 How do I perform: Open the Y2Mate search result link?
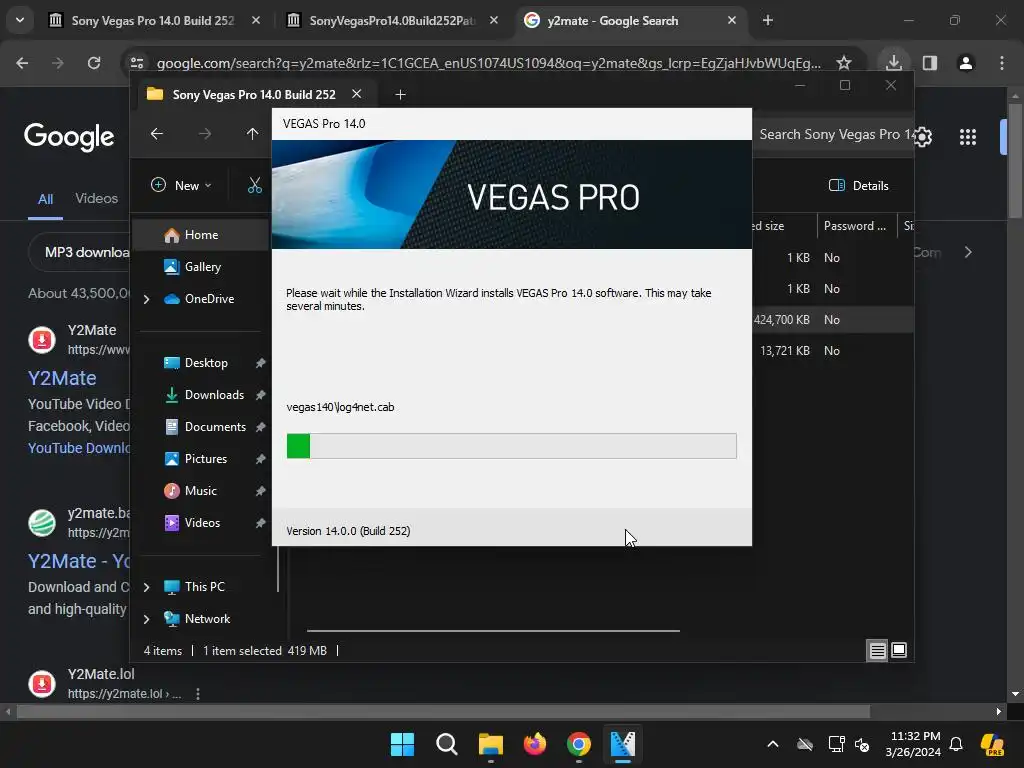[62, 378]
